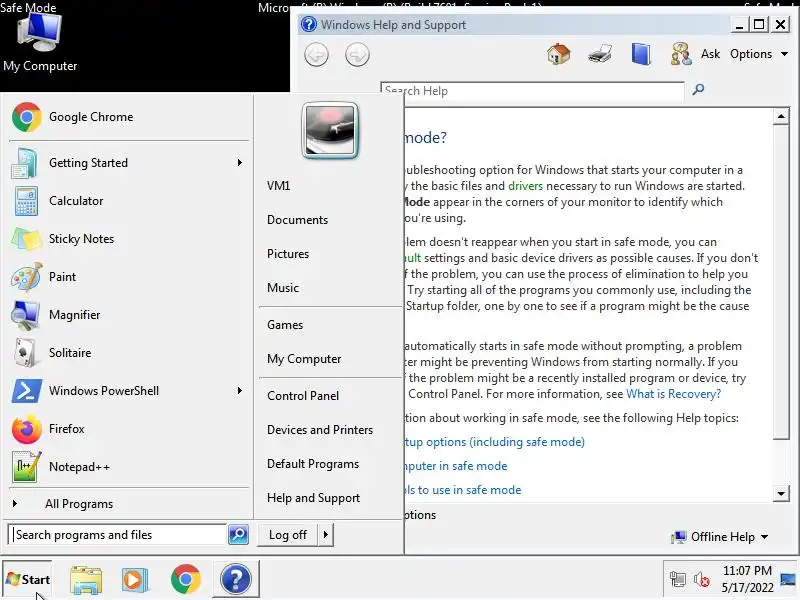Click Help and Support taskbar button
Viewport: 800px width, 600px height.
[236, 579]
